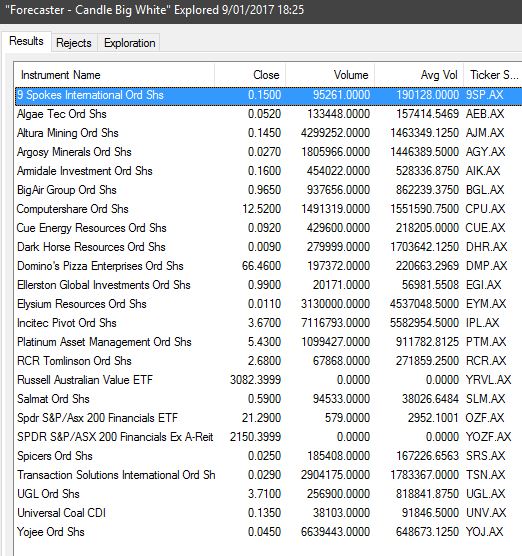Click the ticker AJM.AX cell
Screen dimensions: 522x556
click(485, 133)
